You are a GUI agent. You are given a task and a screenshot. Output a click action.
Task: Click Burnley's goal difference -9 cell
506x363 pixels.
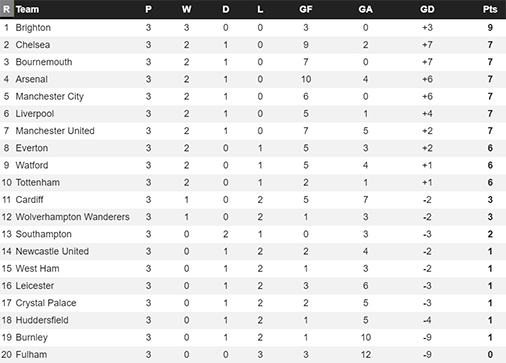[427, 337]
